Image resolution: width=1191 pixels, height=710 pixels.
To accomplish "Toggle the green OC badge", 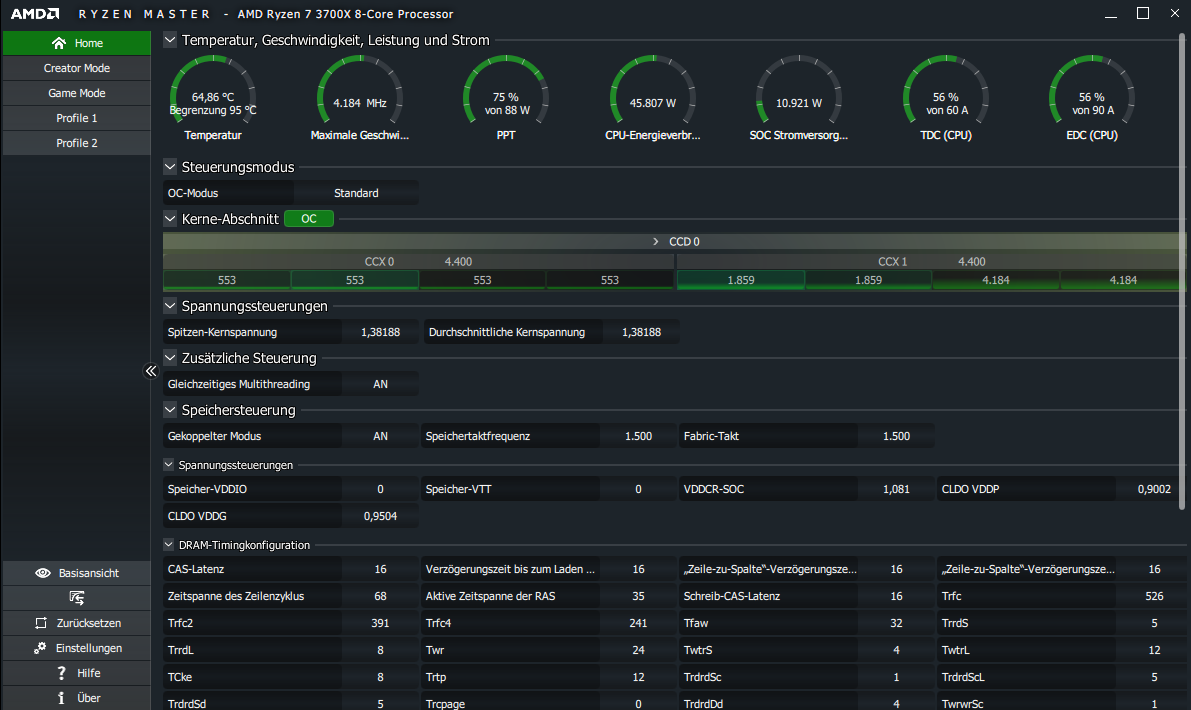I will pyautogui.click(x=309, y=219).
